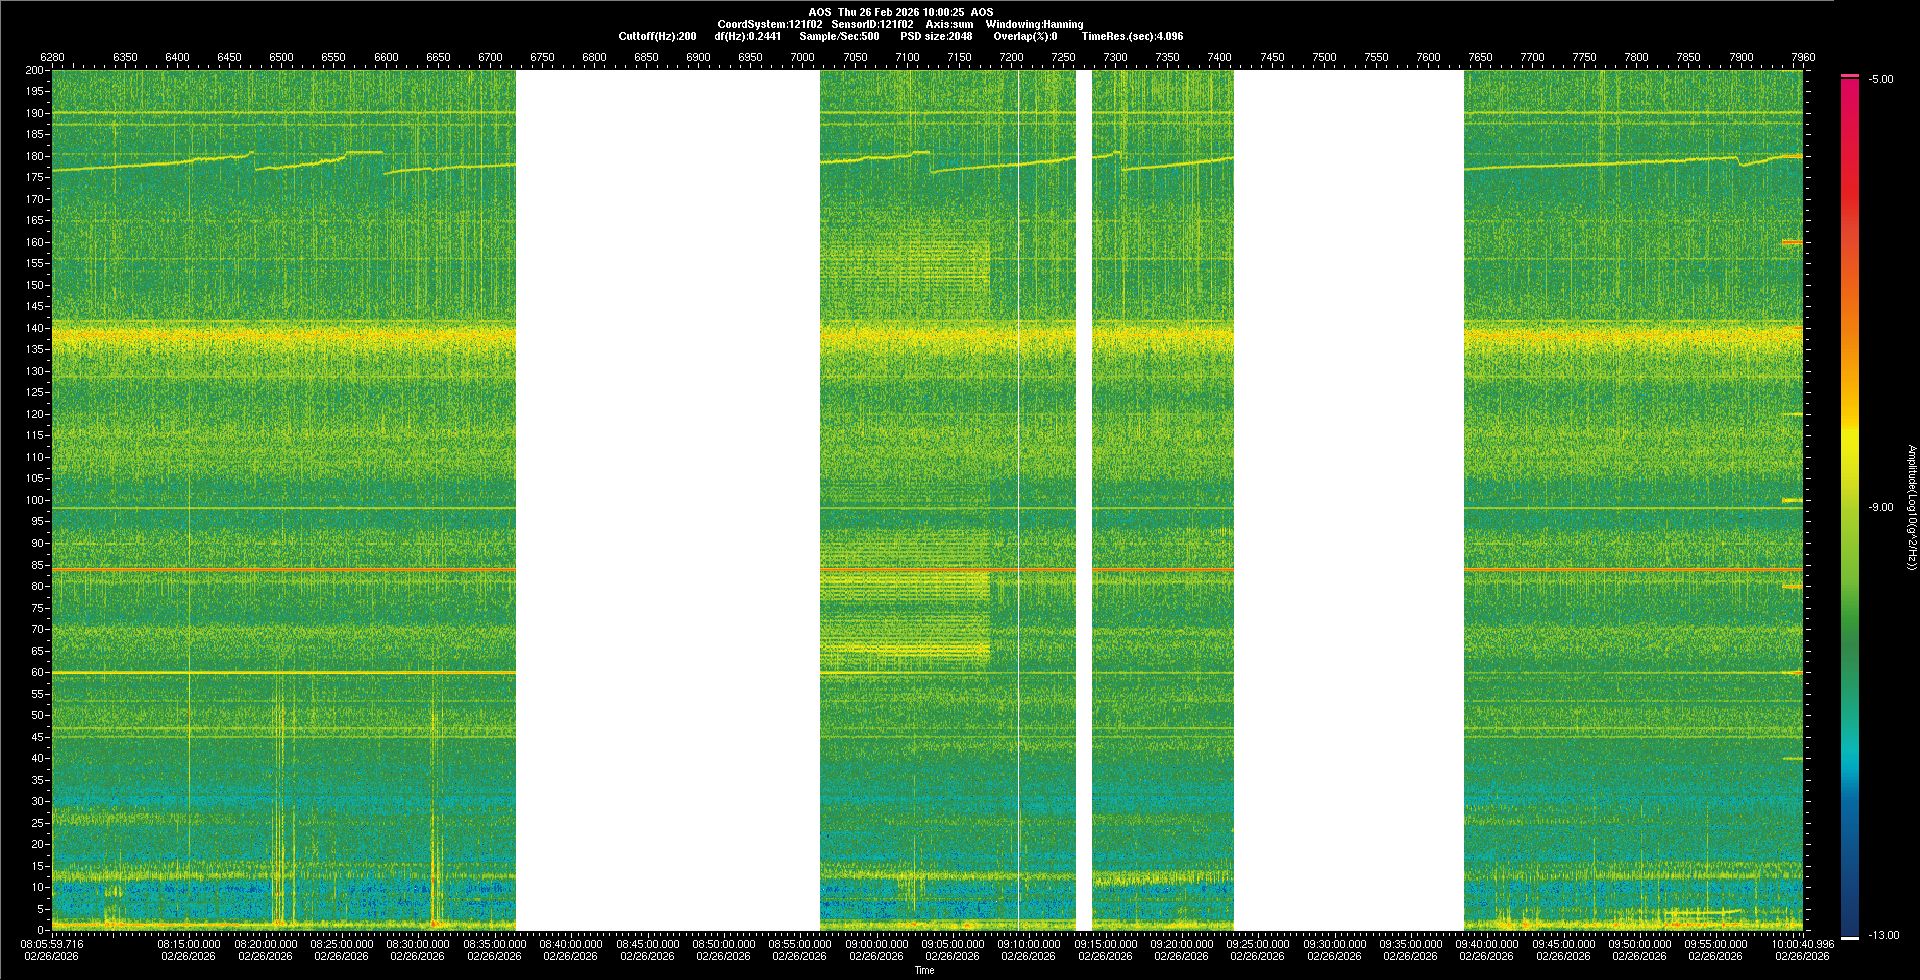Select the TimeRes.(sec):4.096 header text

(1132, 36)
